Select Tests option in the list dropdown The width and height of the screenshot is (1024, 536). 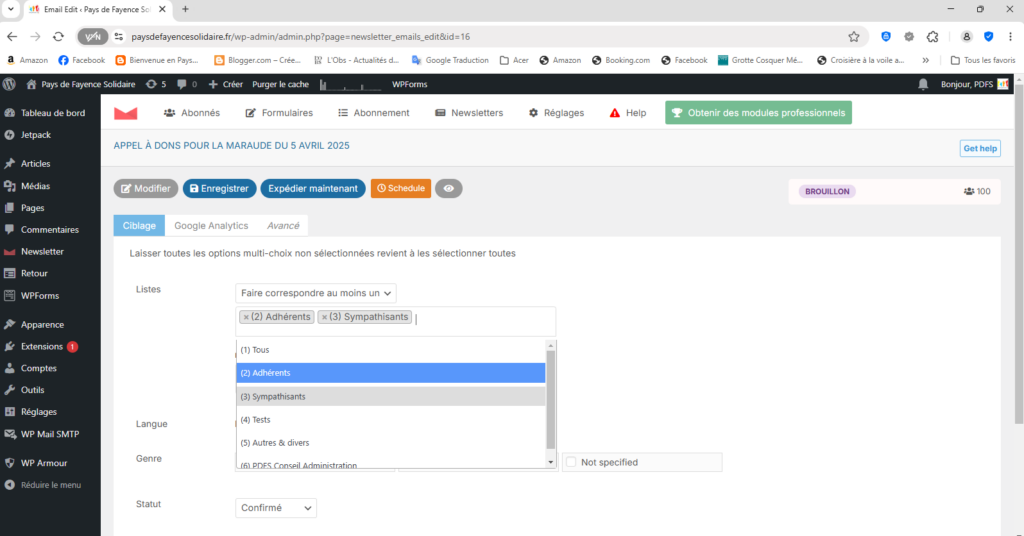tap(256, 420)
